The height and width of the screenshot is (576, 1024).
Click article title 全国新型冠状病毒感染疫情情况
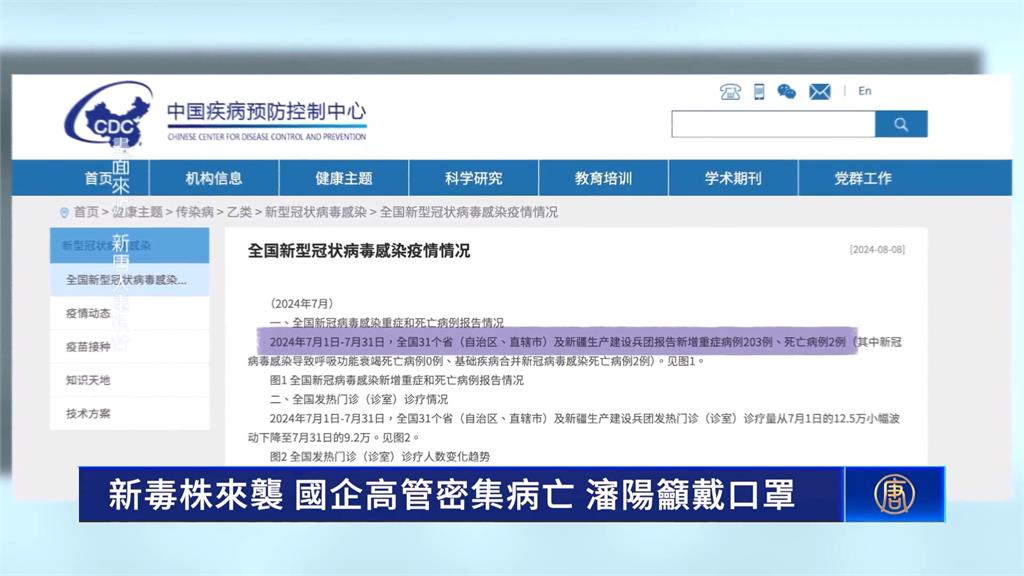coord(359,251)
